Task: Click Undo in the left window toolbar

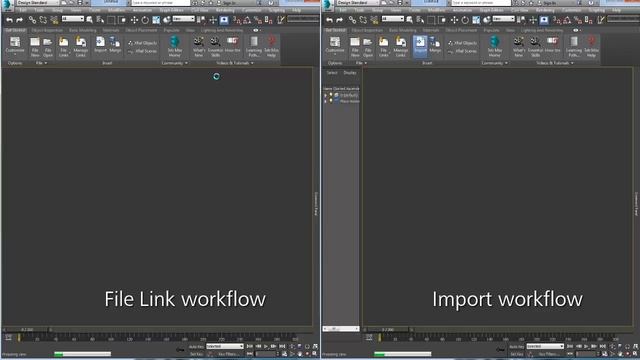Action: 9,20
